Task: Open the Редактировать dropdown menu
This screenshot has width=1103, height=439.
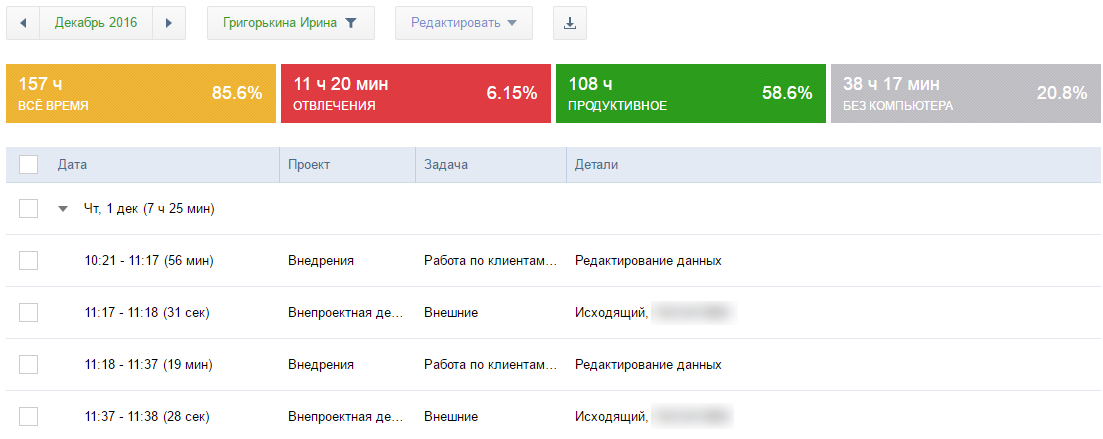Action: 464,23
